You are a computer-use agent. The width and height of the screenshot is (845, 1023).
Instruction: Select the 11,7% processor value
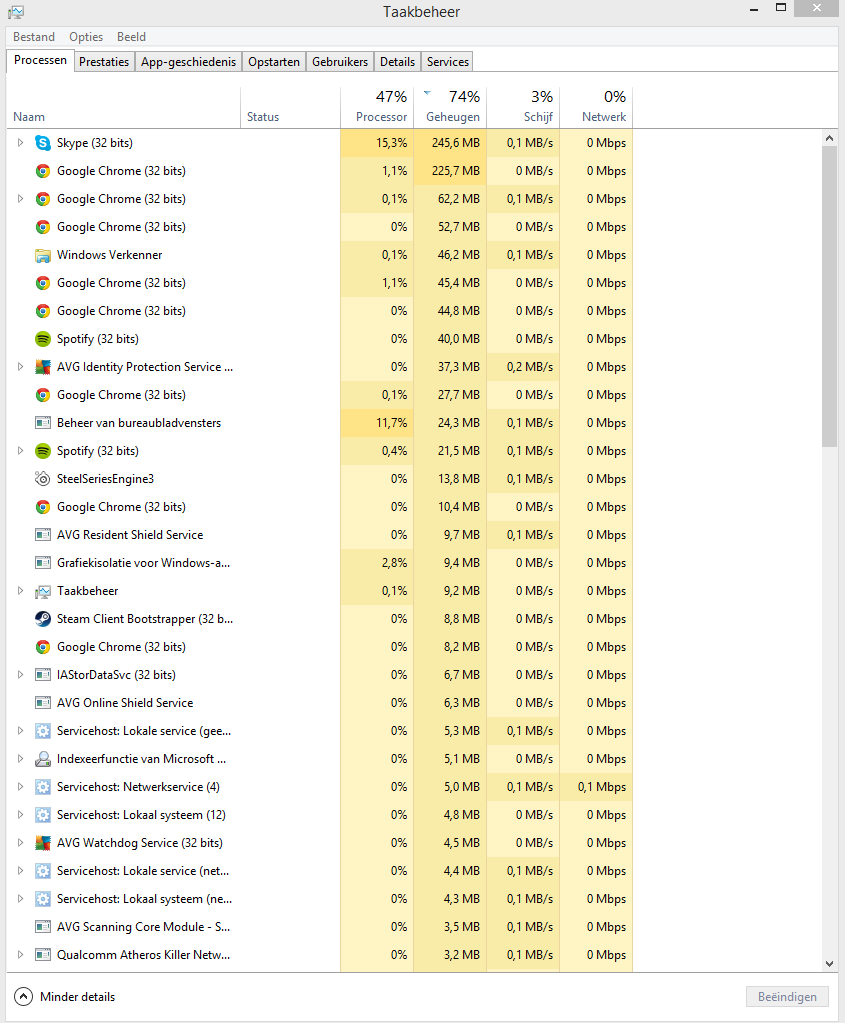(377, 423)
